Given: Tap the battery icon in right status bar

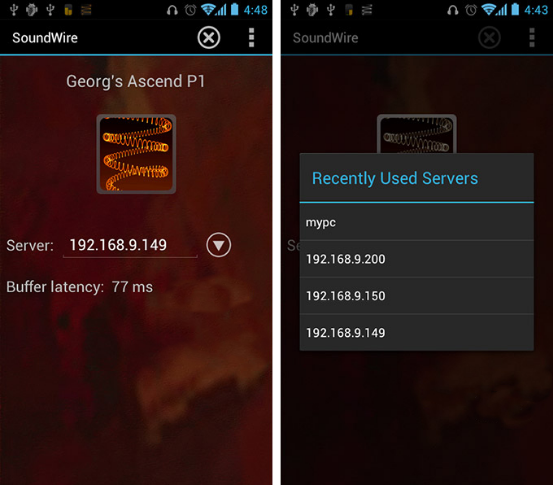Looking at the screenshot, I should coord(515,9).
